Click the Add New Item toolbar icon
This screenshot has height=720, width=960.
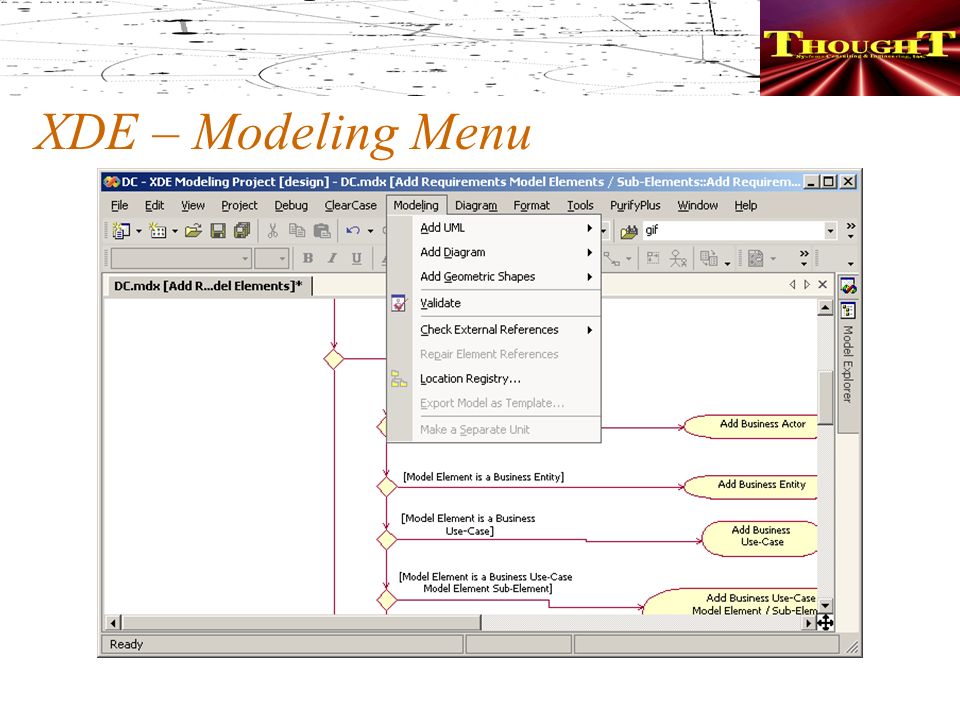tap(158, 230)
